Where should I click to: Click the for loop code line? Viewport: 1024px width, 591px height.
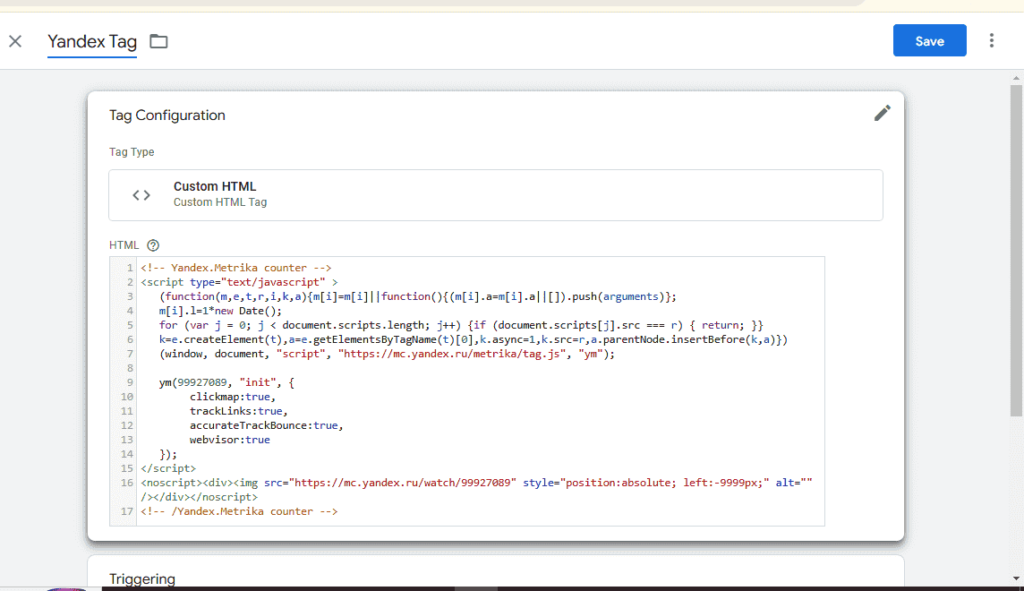click(x=461, y=325)
